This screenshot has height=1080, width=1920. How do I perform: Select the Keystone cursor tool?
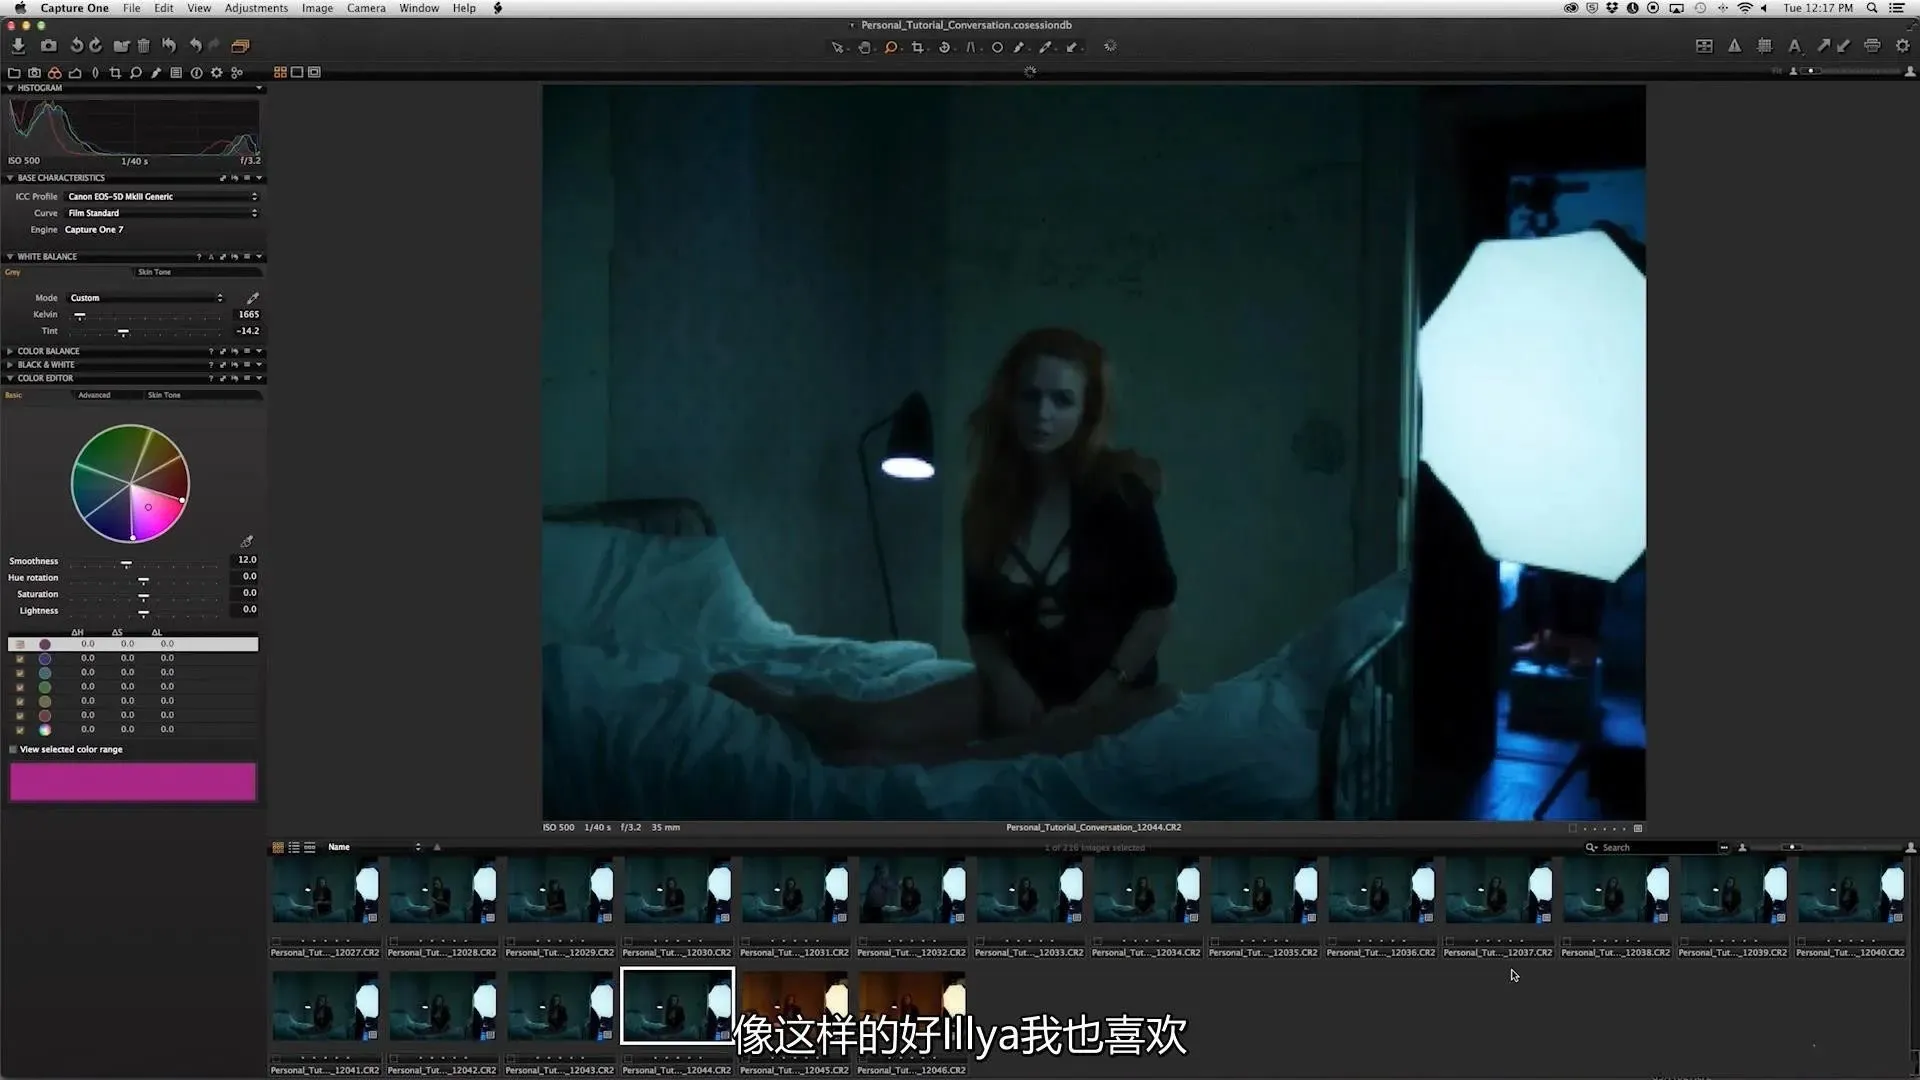click(970, 47)
